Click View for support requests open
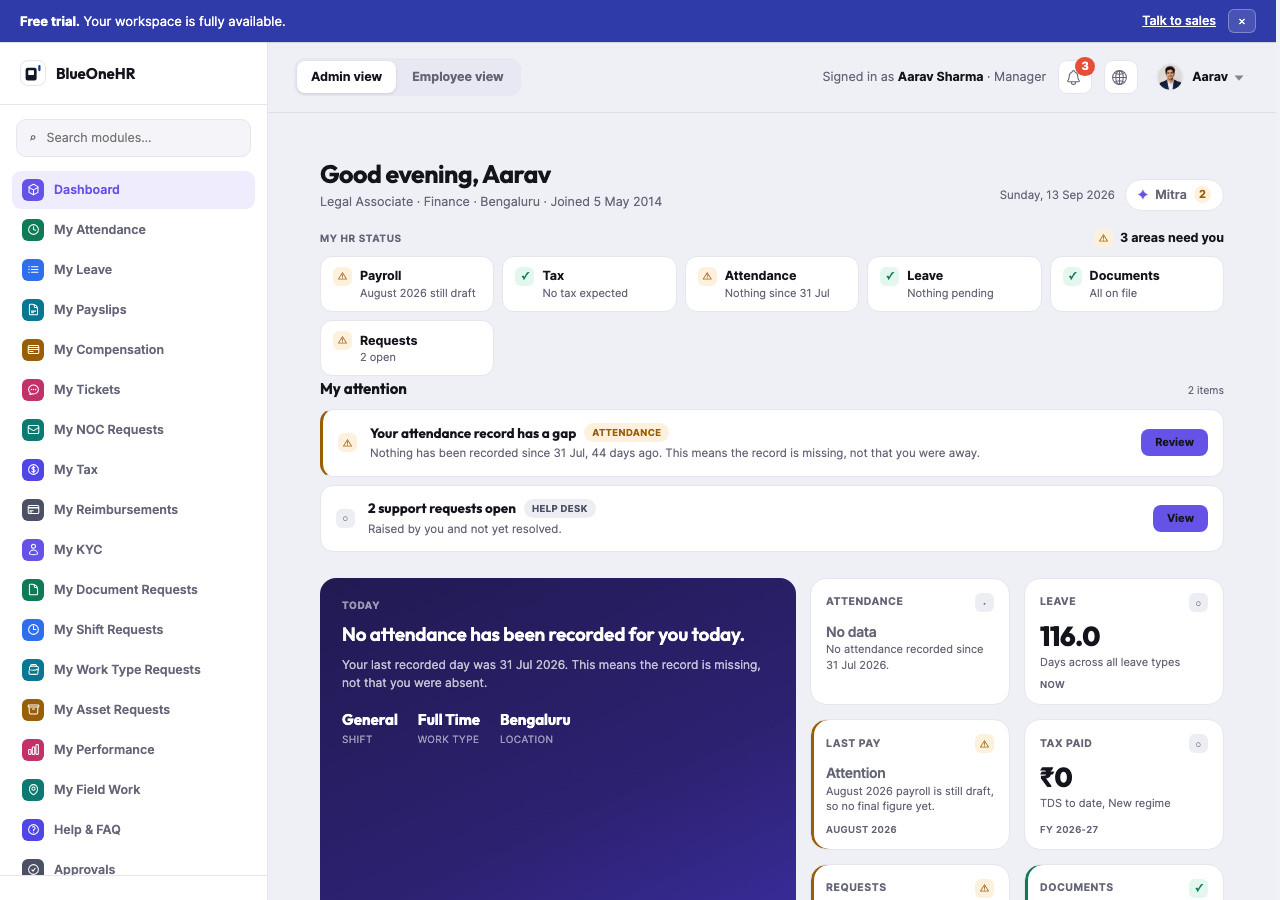The width and height of the screenshot is (1280, 900). click(1180, 518)
